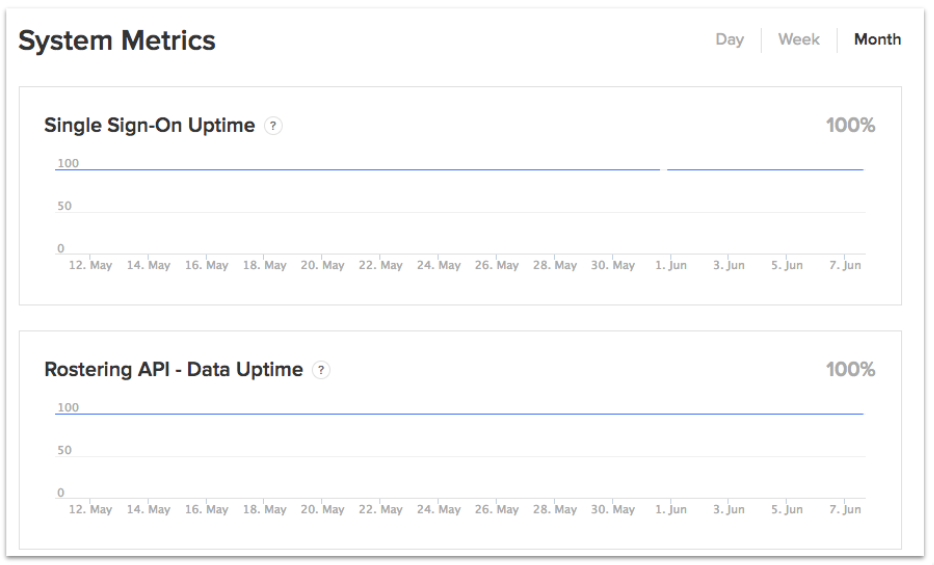Click the 3. Jun label on Rostering API chart

(x=728, y=510)
